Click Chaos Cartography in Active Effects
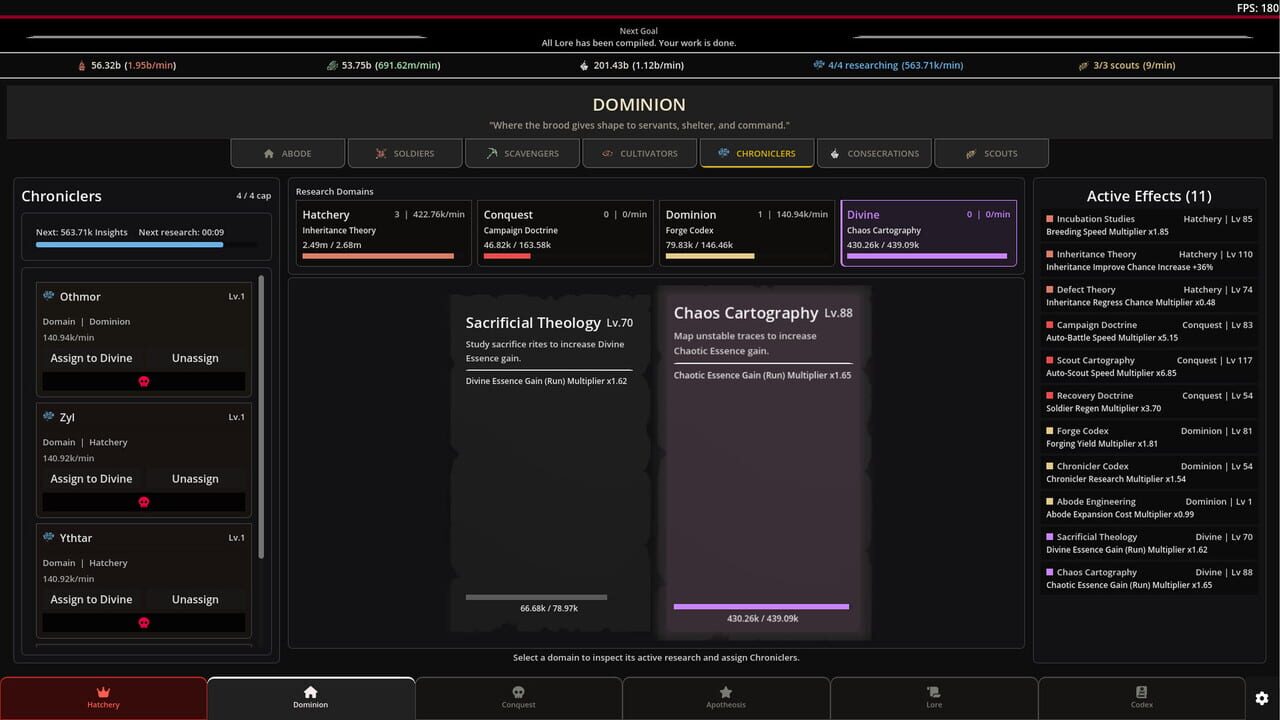The height and width of the screenshot is (720, 1280). (x=1149, y=578)
